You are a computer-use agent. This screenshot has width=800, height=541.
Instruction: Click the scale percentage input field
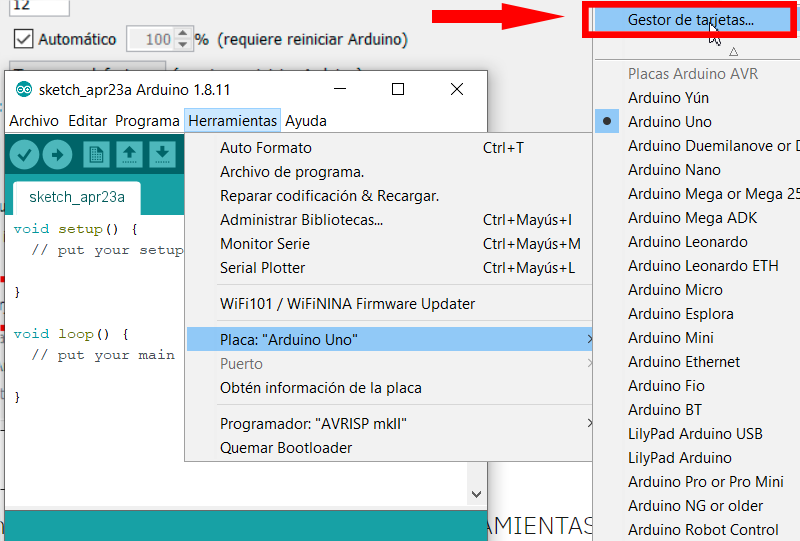150,40
